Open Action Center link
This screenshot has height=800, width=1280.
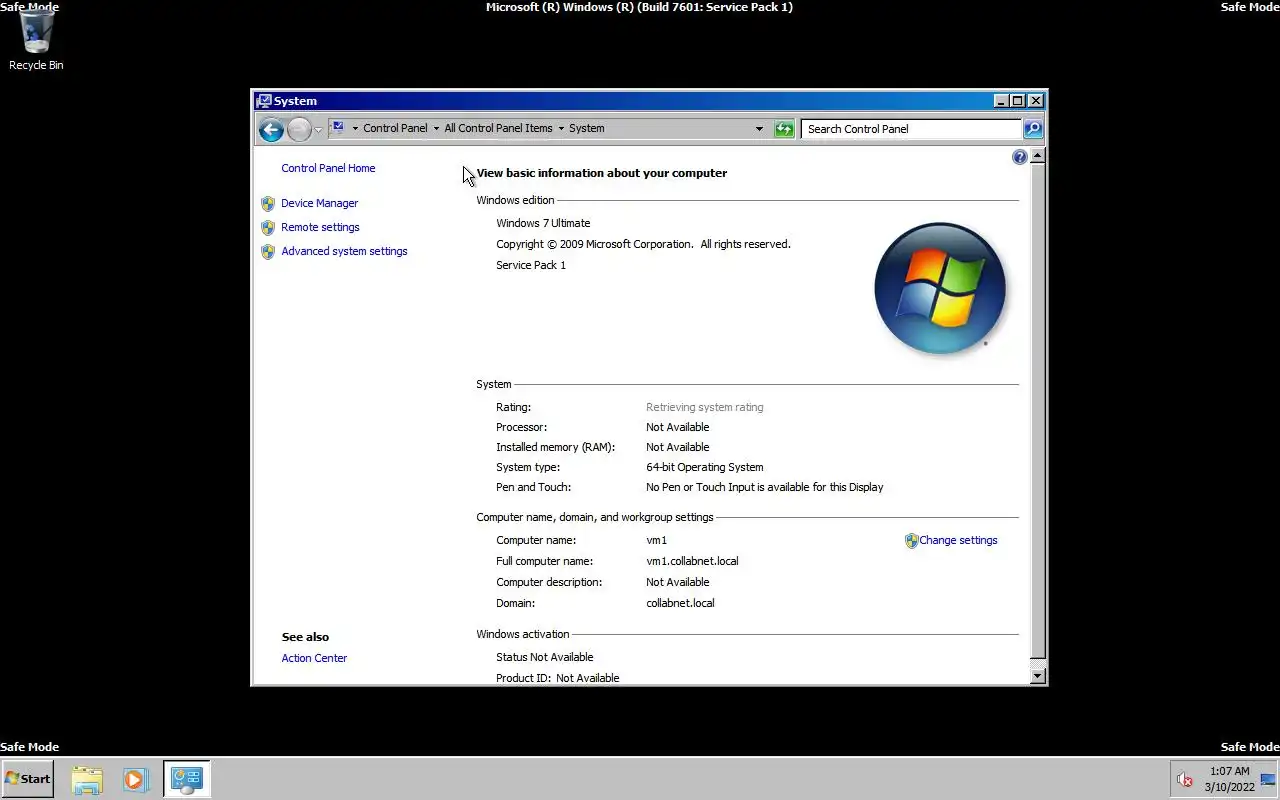point(314,658)
